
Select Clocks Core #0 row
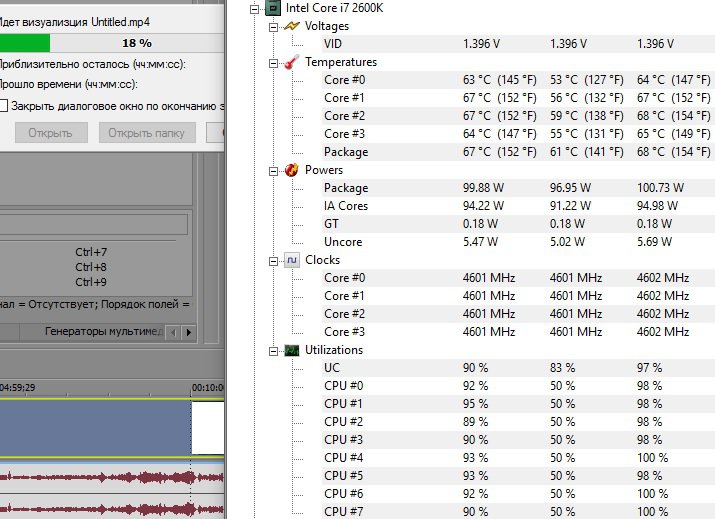(519, 278)
